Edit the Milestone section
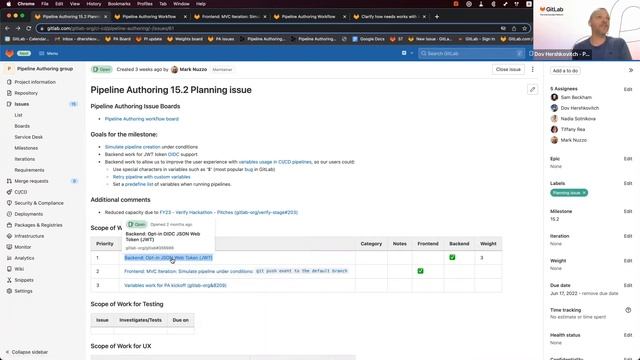Viewport: 640px width, 360px height. click(x=628, y=211)
